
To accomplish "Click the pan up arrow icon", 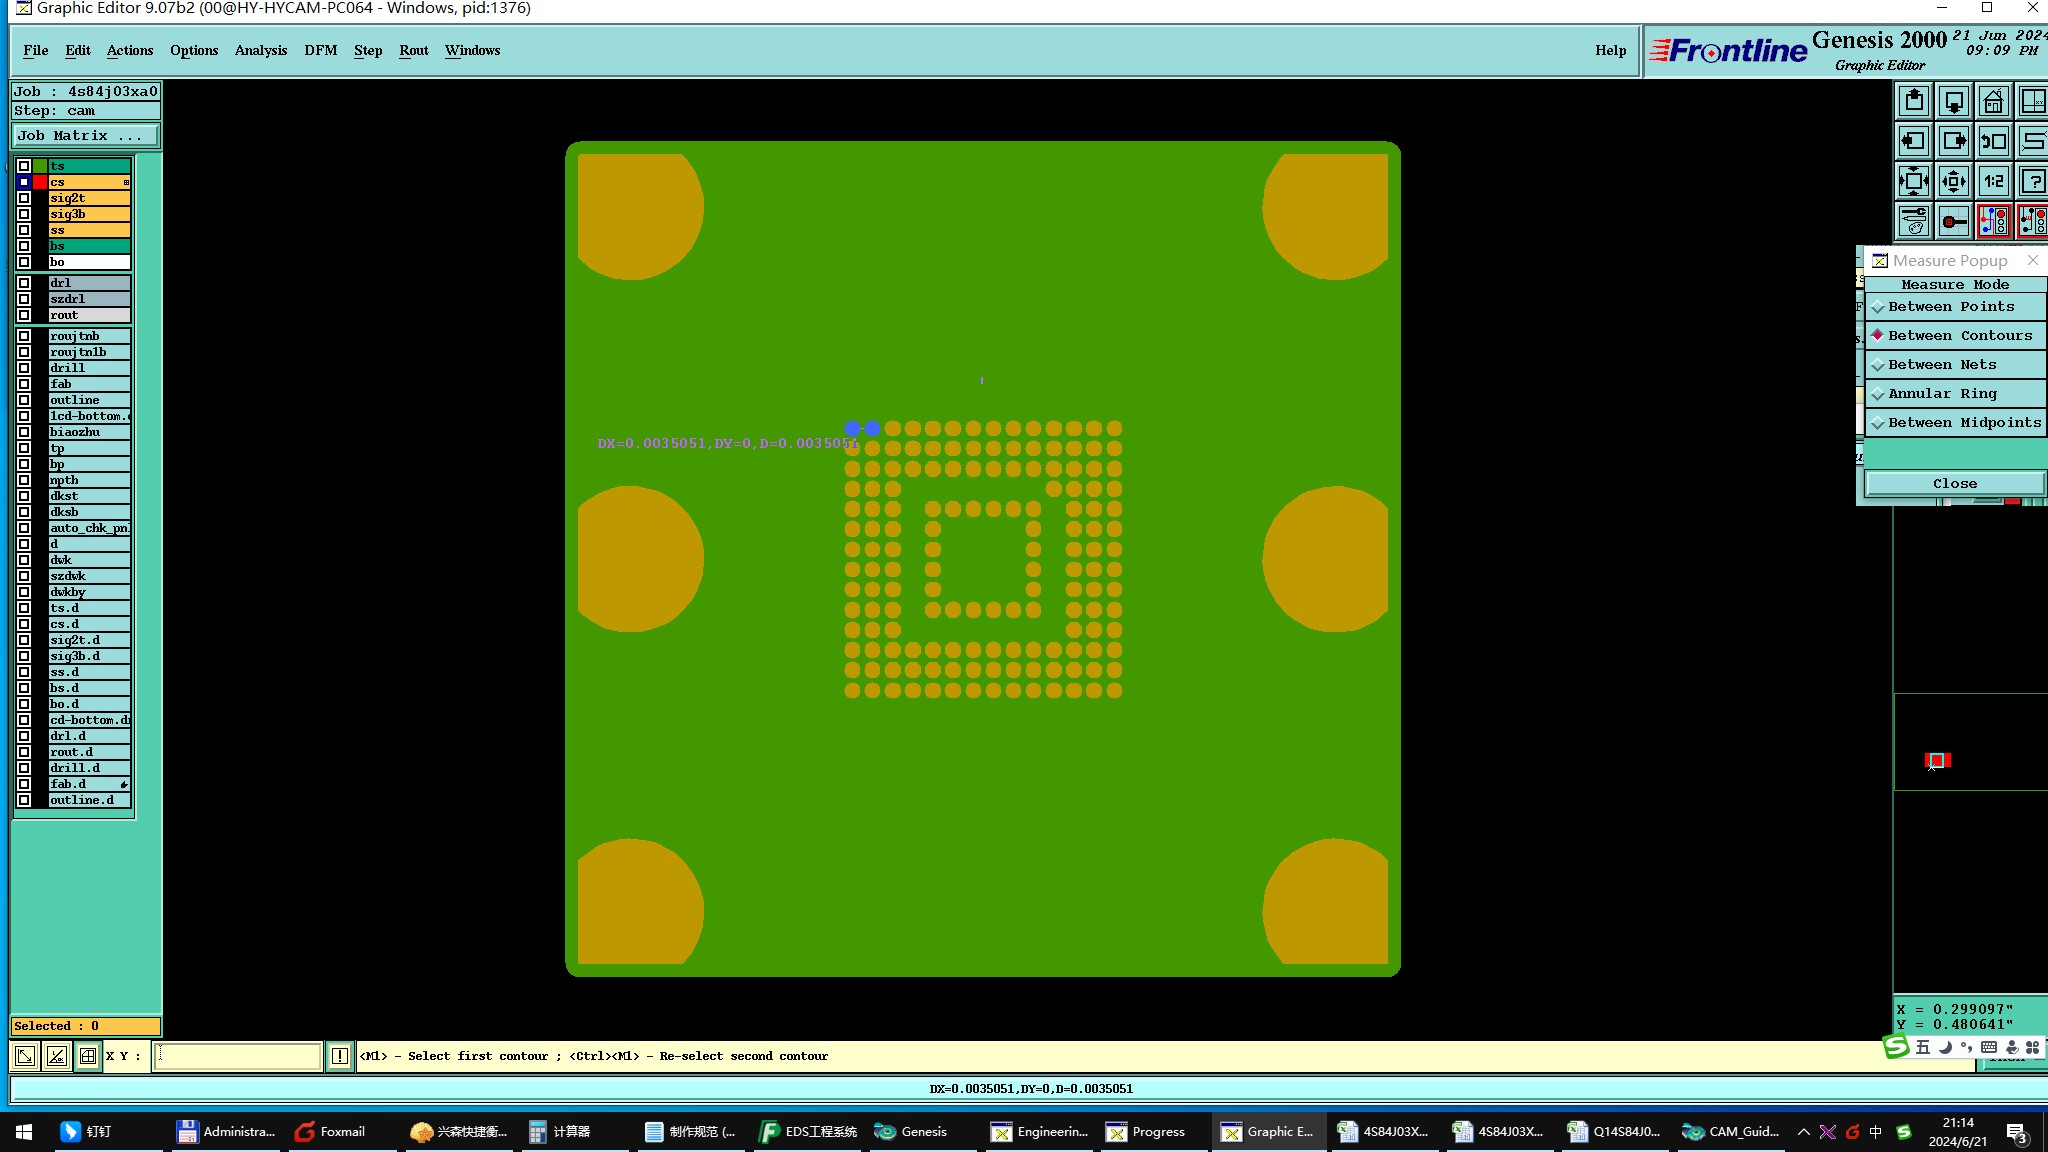I will point(1913,101).
